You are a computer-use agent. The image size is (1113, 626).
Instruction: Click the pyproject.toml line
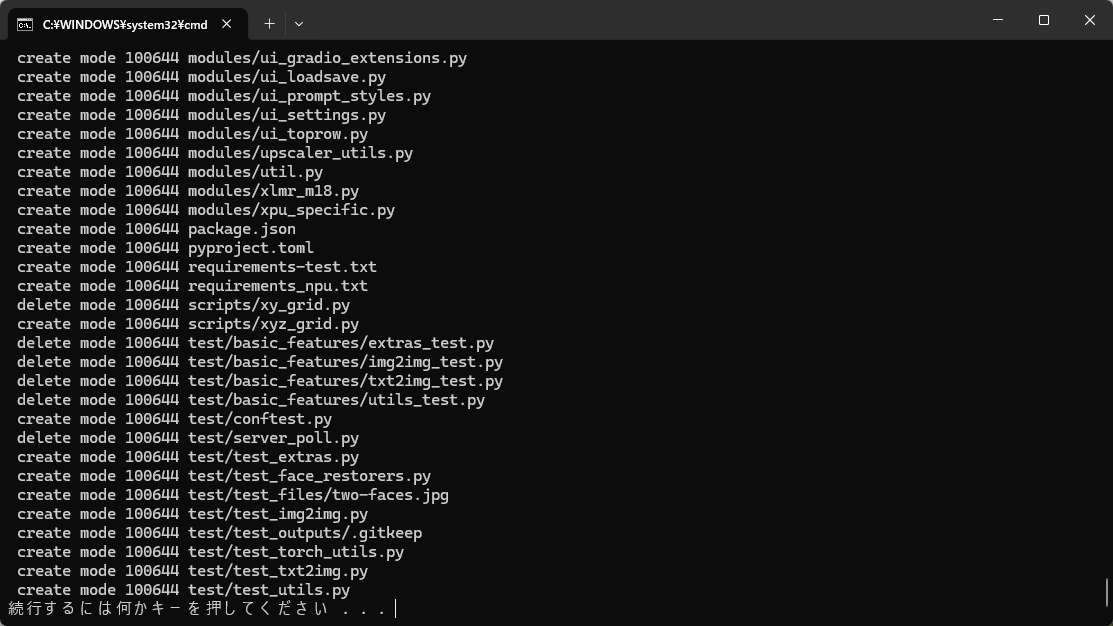pos(165,248)
